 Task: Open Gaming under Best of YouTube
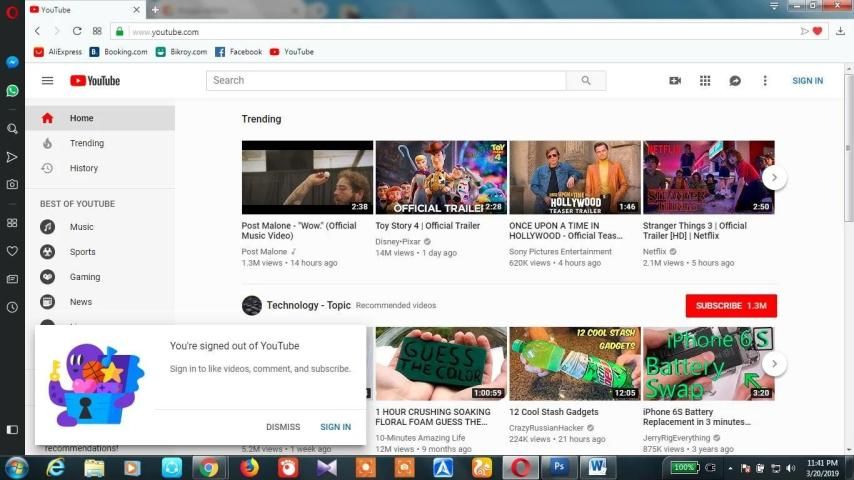coord(84,277)
